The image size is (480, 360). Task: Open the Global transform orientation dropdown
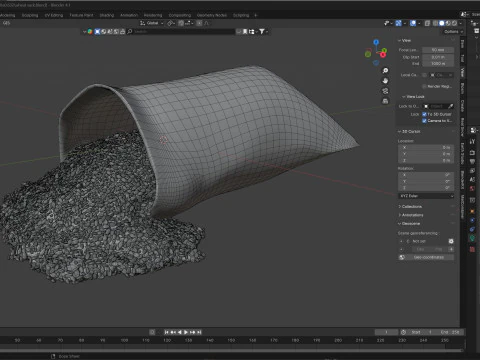click(x=152, y=23)
